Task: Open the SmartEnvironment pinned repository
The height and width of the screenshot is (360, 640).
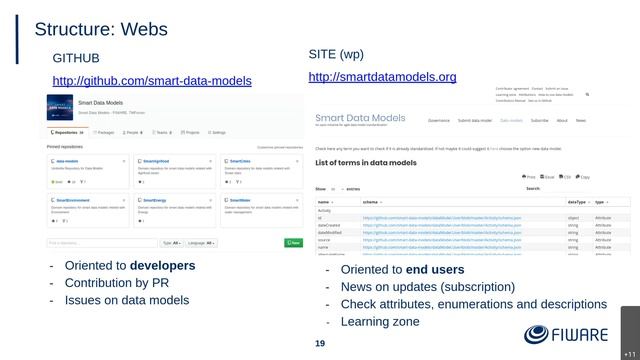Action: [73, 200]
